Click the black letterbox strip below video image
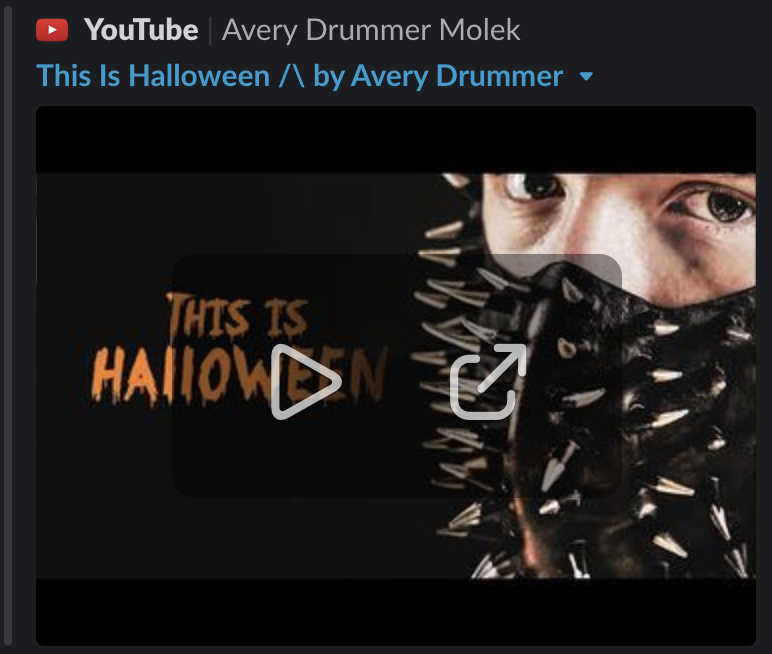772x654 pixels. (396, 612)
